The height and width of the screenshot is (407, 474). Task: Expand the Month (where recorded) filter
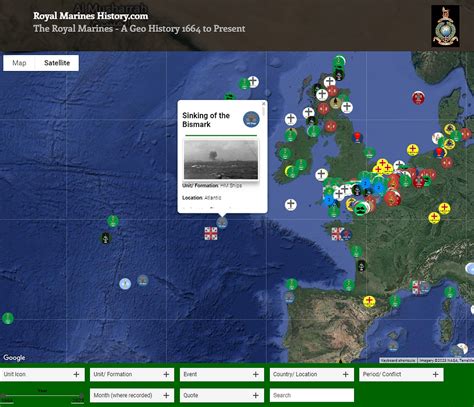132,395
